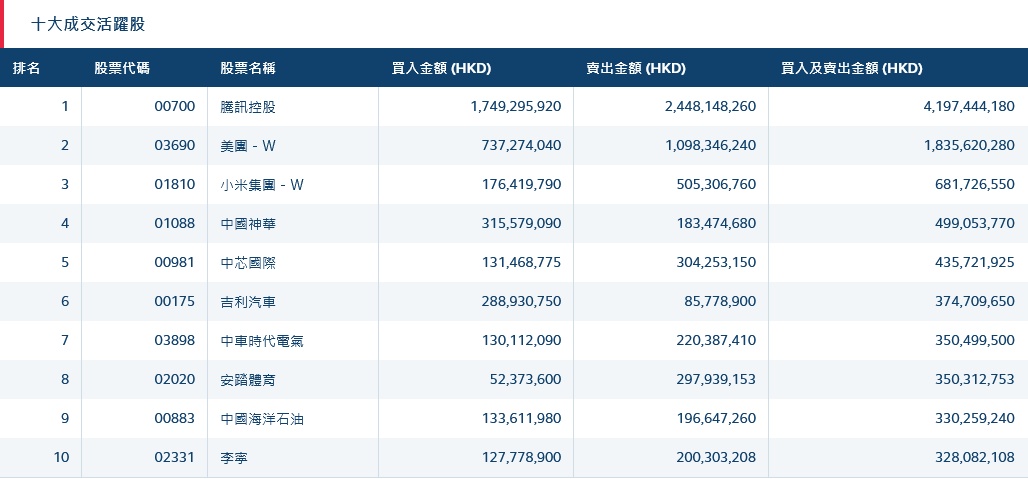Select stock code 00175
The width and height of the screenshot is (1028, 479).
175,302
